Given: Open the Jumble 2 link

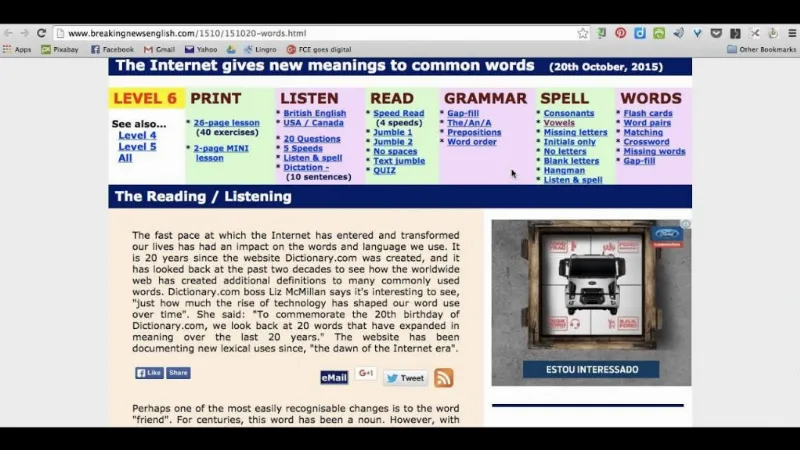Looking at the screenshot, I should pyautogui.click(x=393, y=142).
